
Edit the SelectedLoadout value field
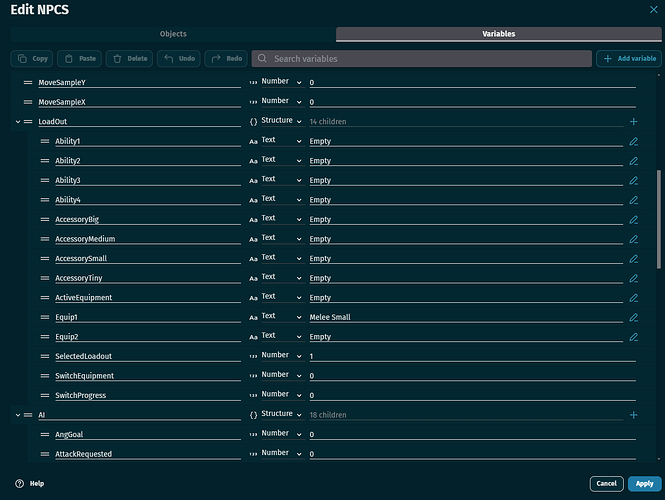(472, 356)
